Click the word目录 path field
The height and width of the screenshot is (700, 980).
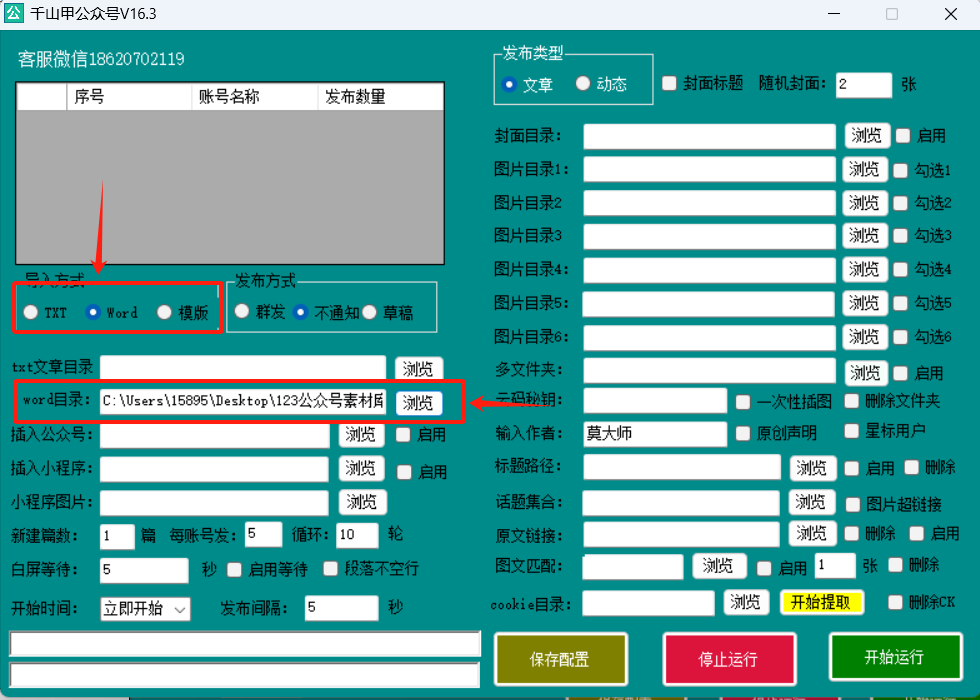[x=243, y=401]
